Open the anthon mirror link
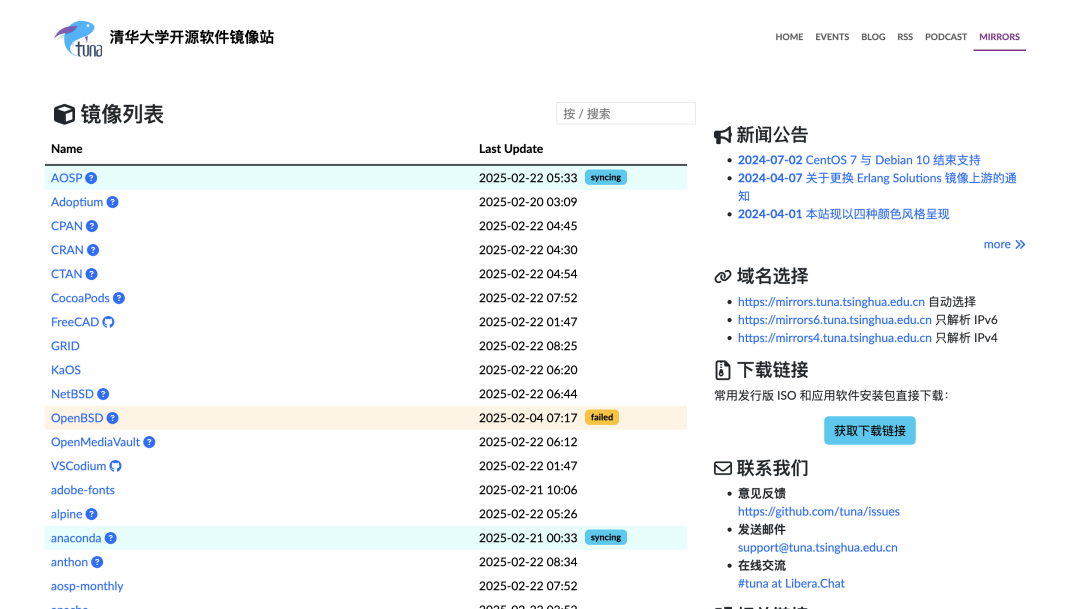 tap(70, 562)
